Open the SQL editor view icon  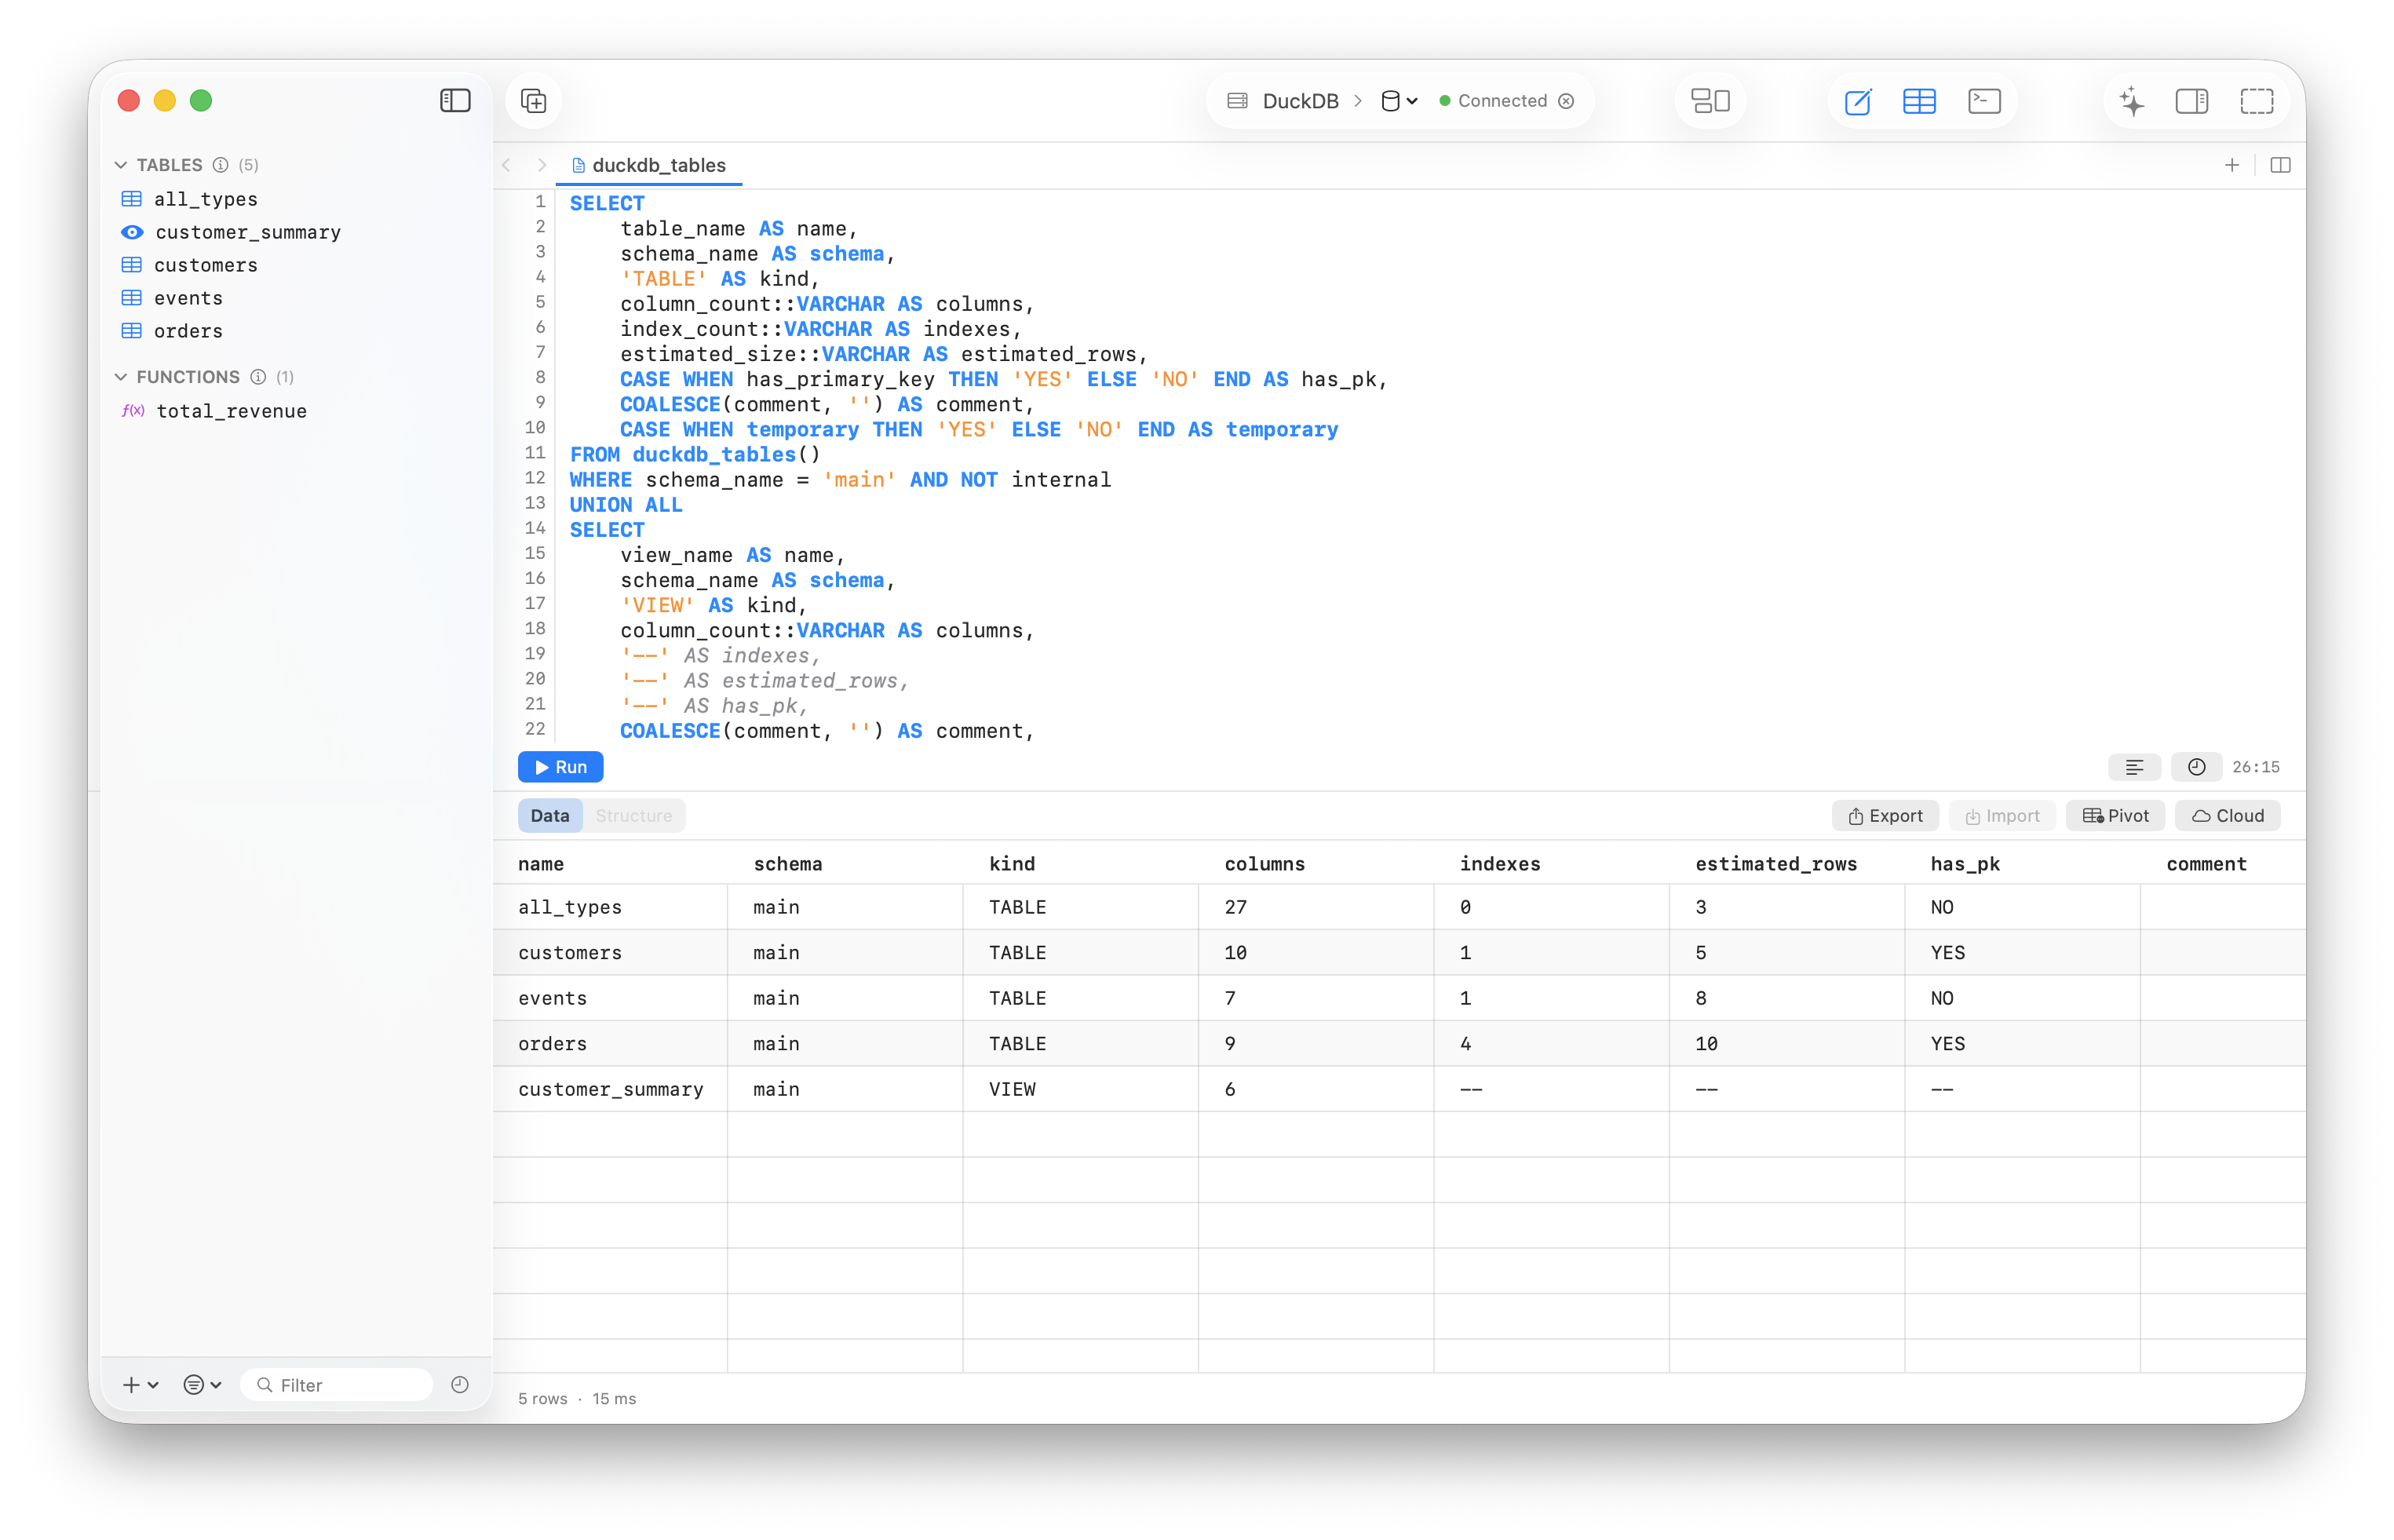(1858, 100)
